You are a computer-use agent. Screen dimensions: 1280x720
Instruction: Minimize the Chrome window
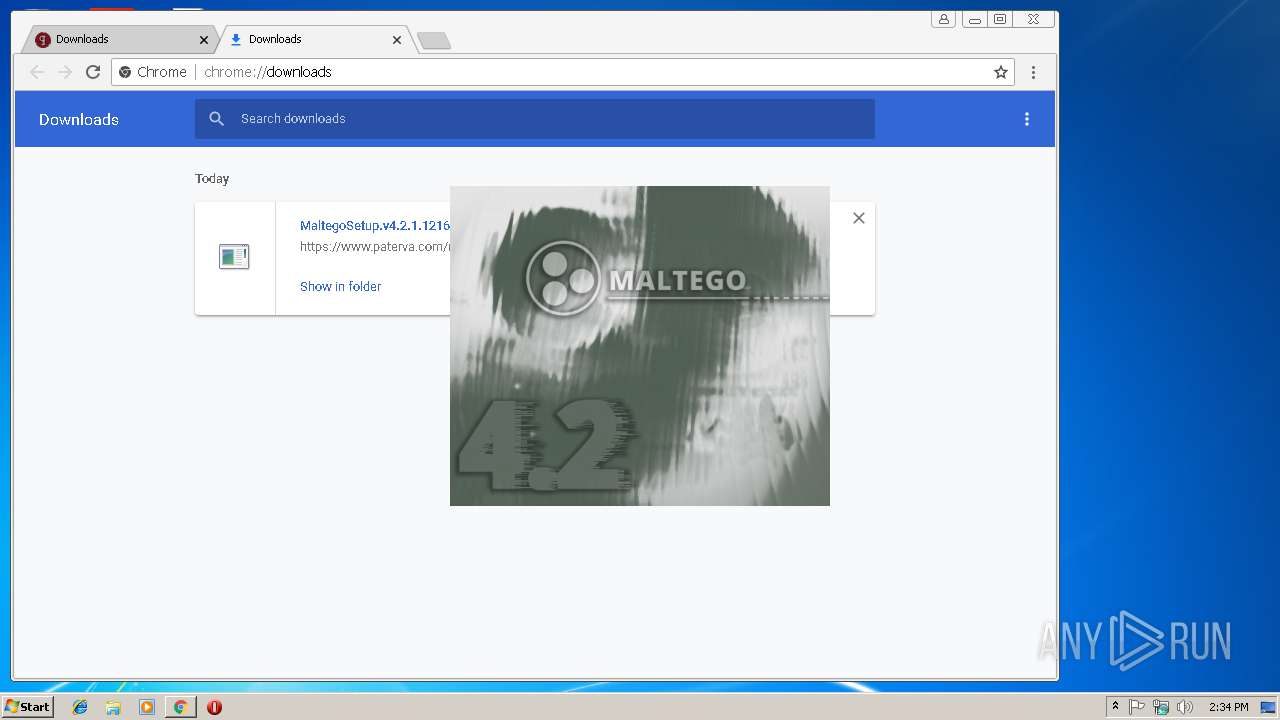point(974,19)
